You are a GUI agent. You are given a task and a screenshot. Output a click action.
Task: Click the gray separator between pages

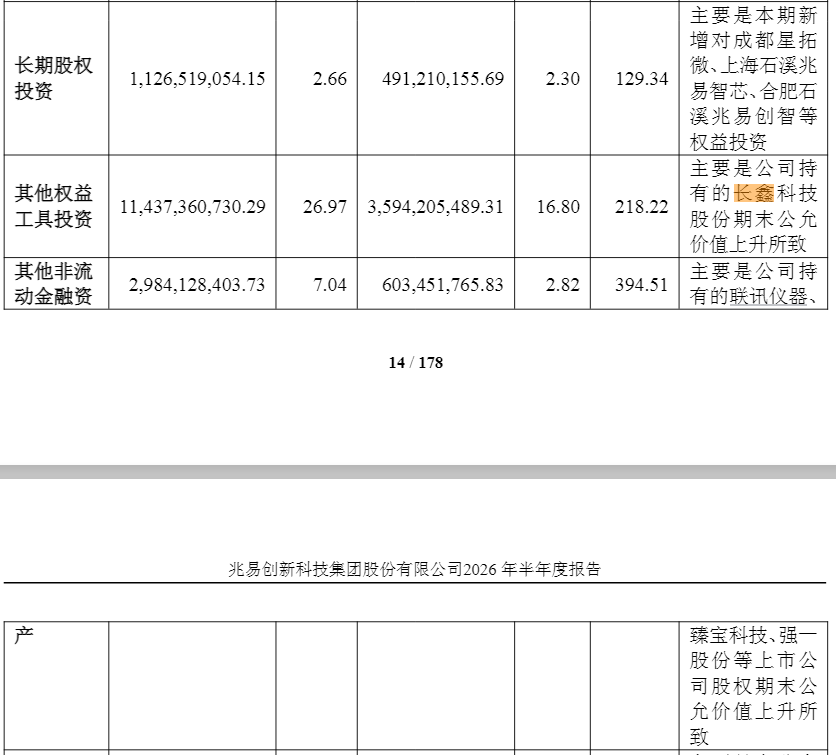[418, 472]
